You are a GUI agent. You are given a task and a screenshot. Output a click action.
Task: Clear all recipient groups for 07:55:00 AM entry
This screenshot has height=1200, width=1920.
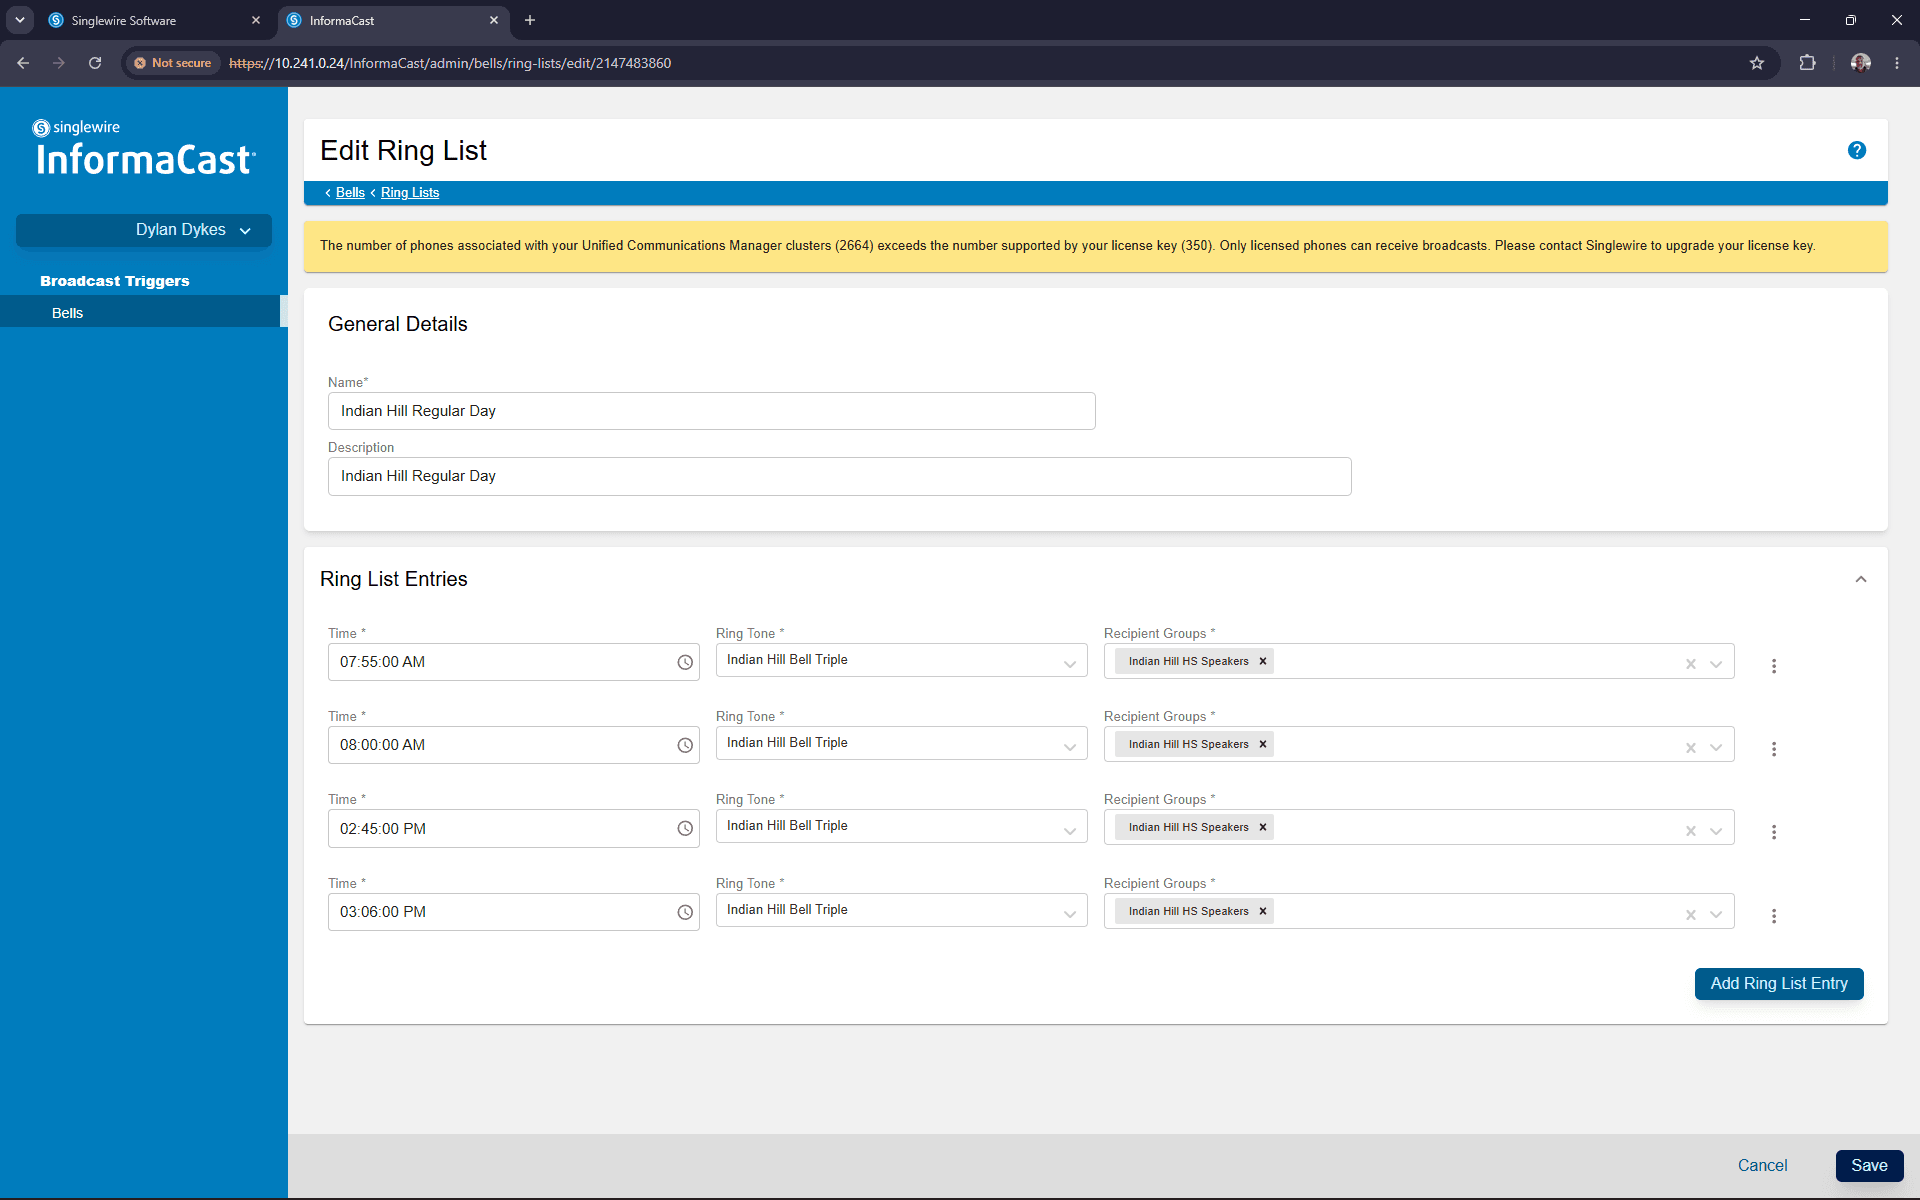(x=1691, y=664)
